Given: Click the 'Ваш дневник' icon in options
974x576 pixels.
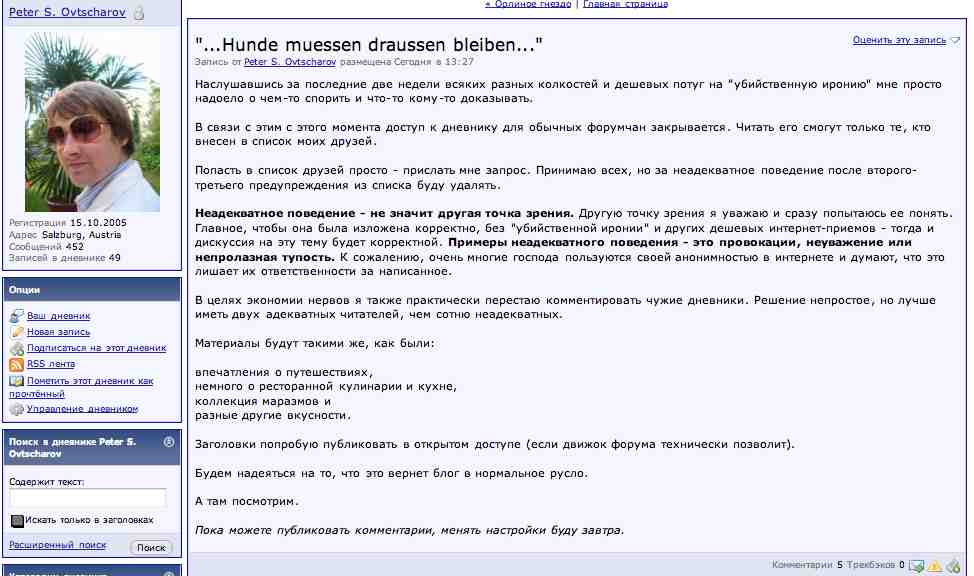Looking at the screenshot, I should [16, 316].
